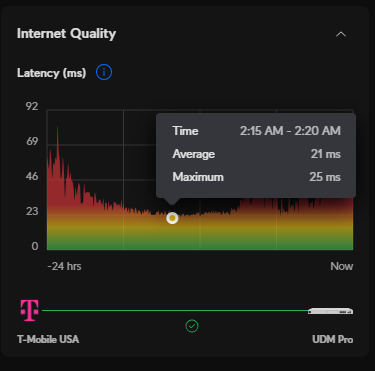Click the 46 y-axis label
Image resolution: width=375 pixels, height=371 pixels.
tap(32, 176)
